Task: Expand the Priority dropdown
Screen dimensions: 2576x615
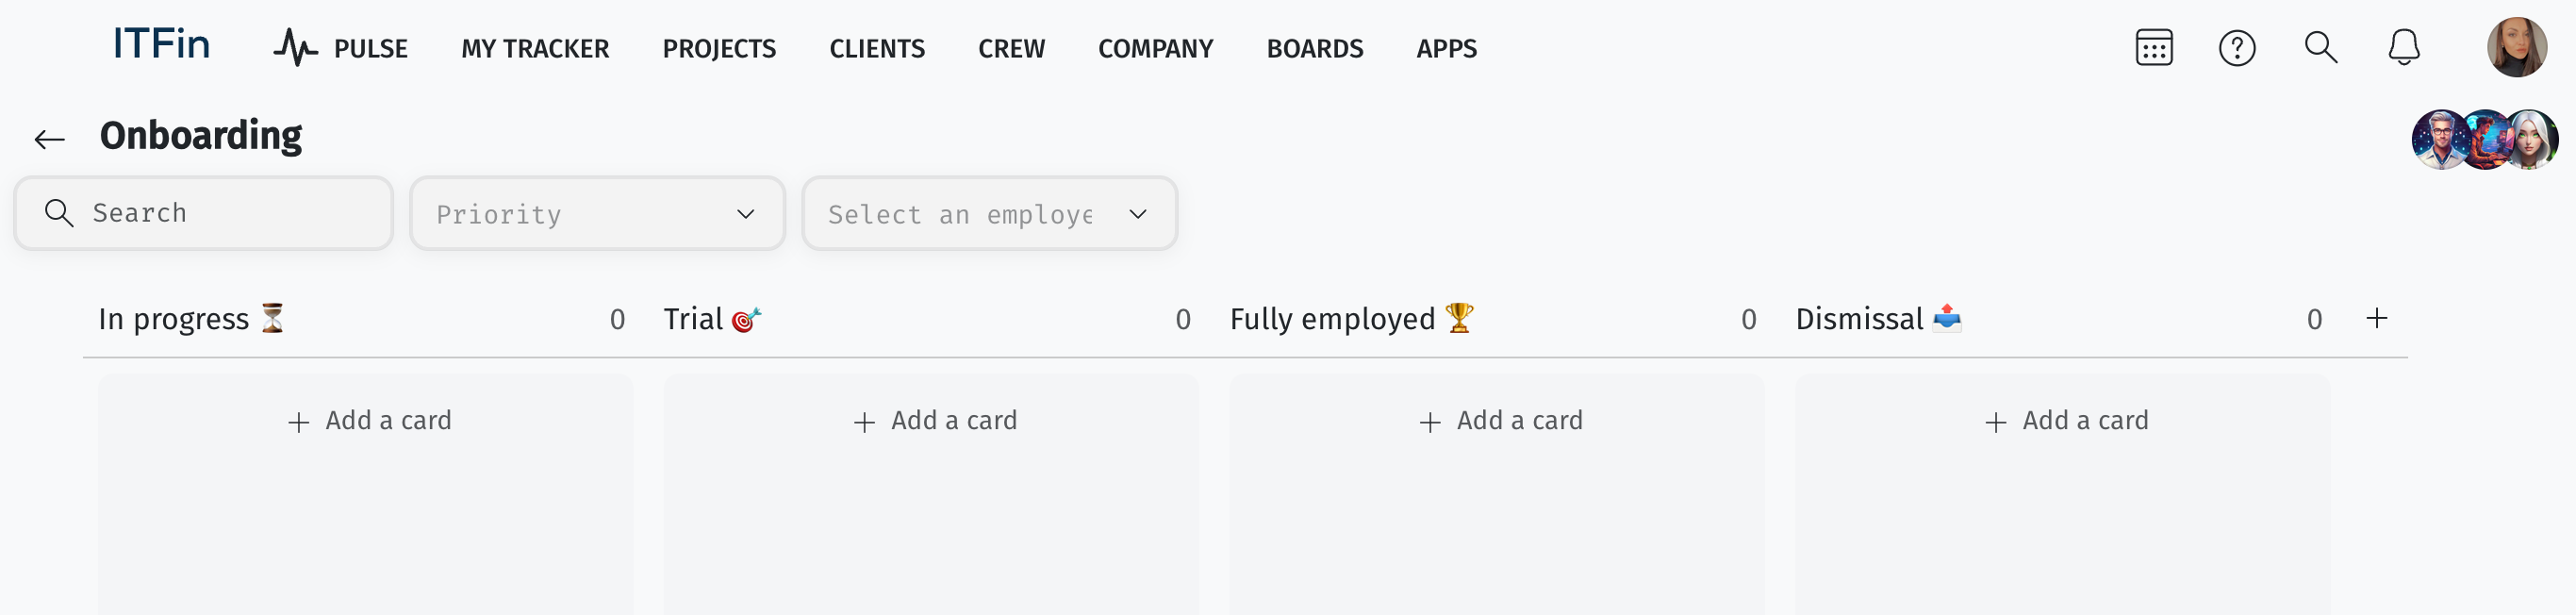Action: [x=597, y=214]
